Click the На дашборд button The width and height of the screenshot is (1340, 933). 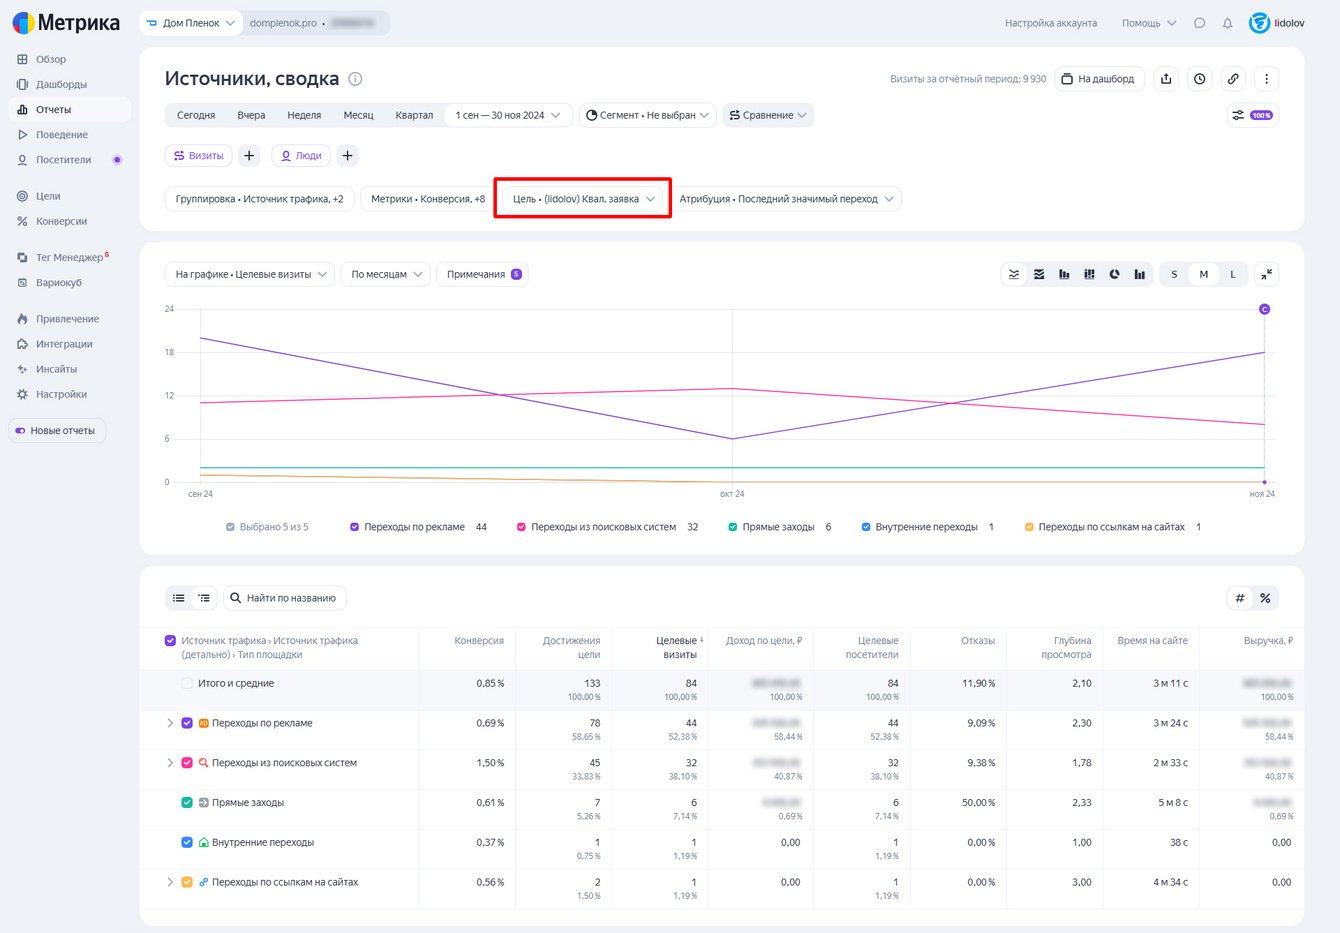coord(1098,79)
